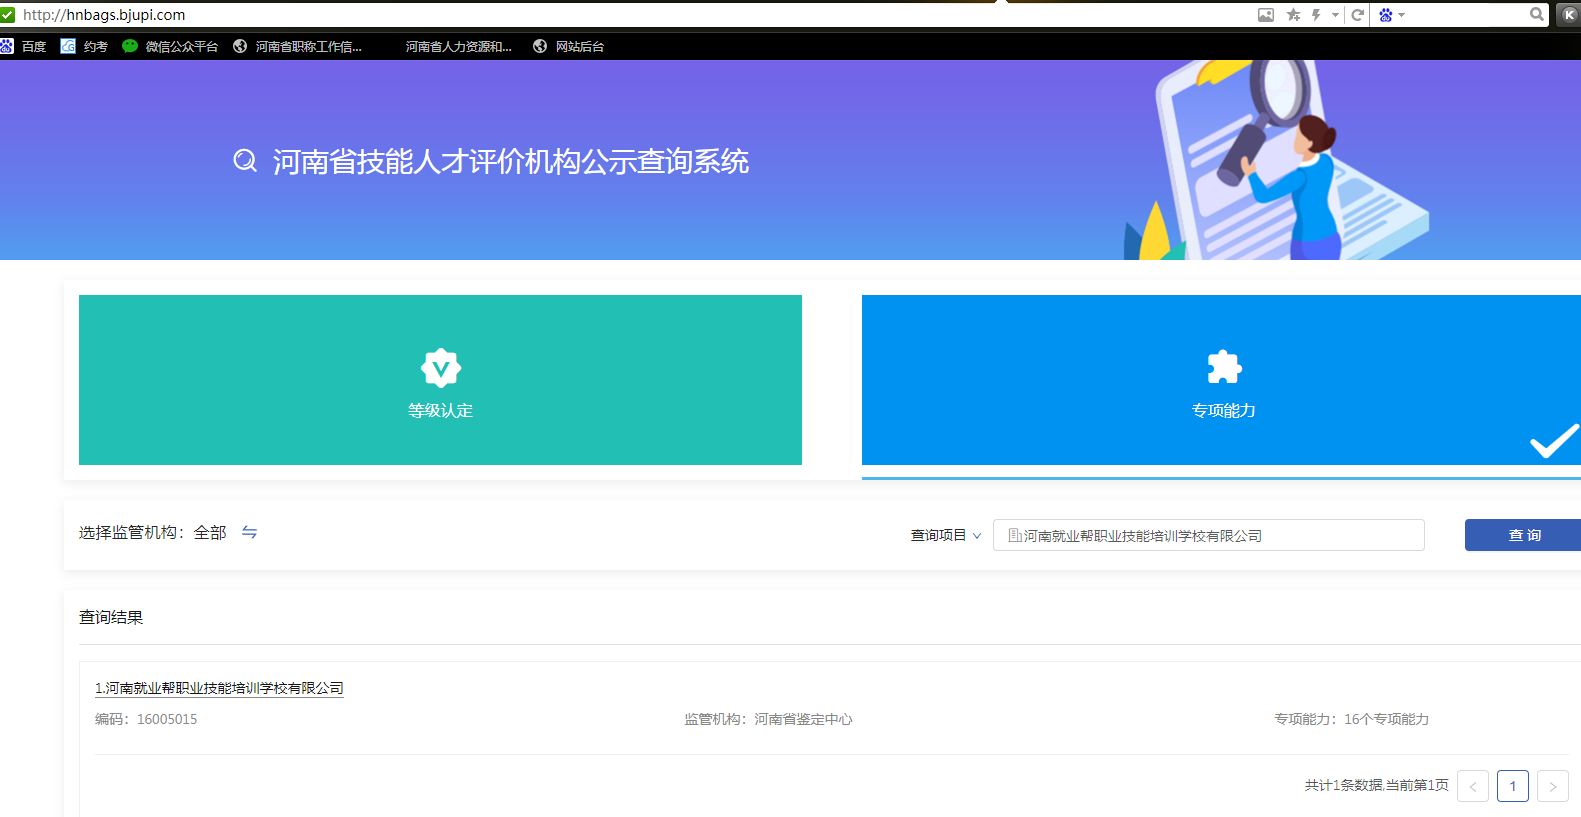
Task: Open the 微信公众平台 bookmark
Action: click(170, 46)
